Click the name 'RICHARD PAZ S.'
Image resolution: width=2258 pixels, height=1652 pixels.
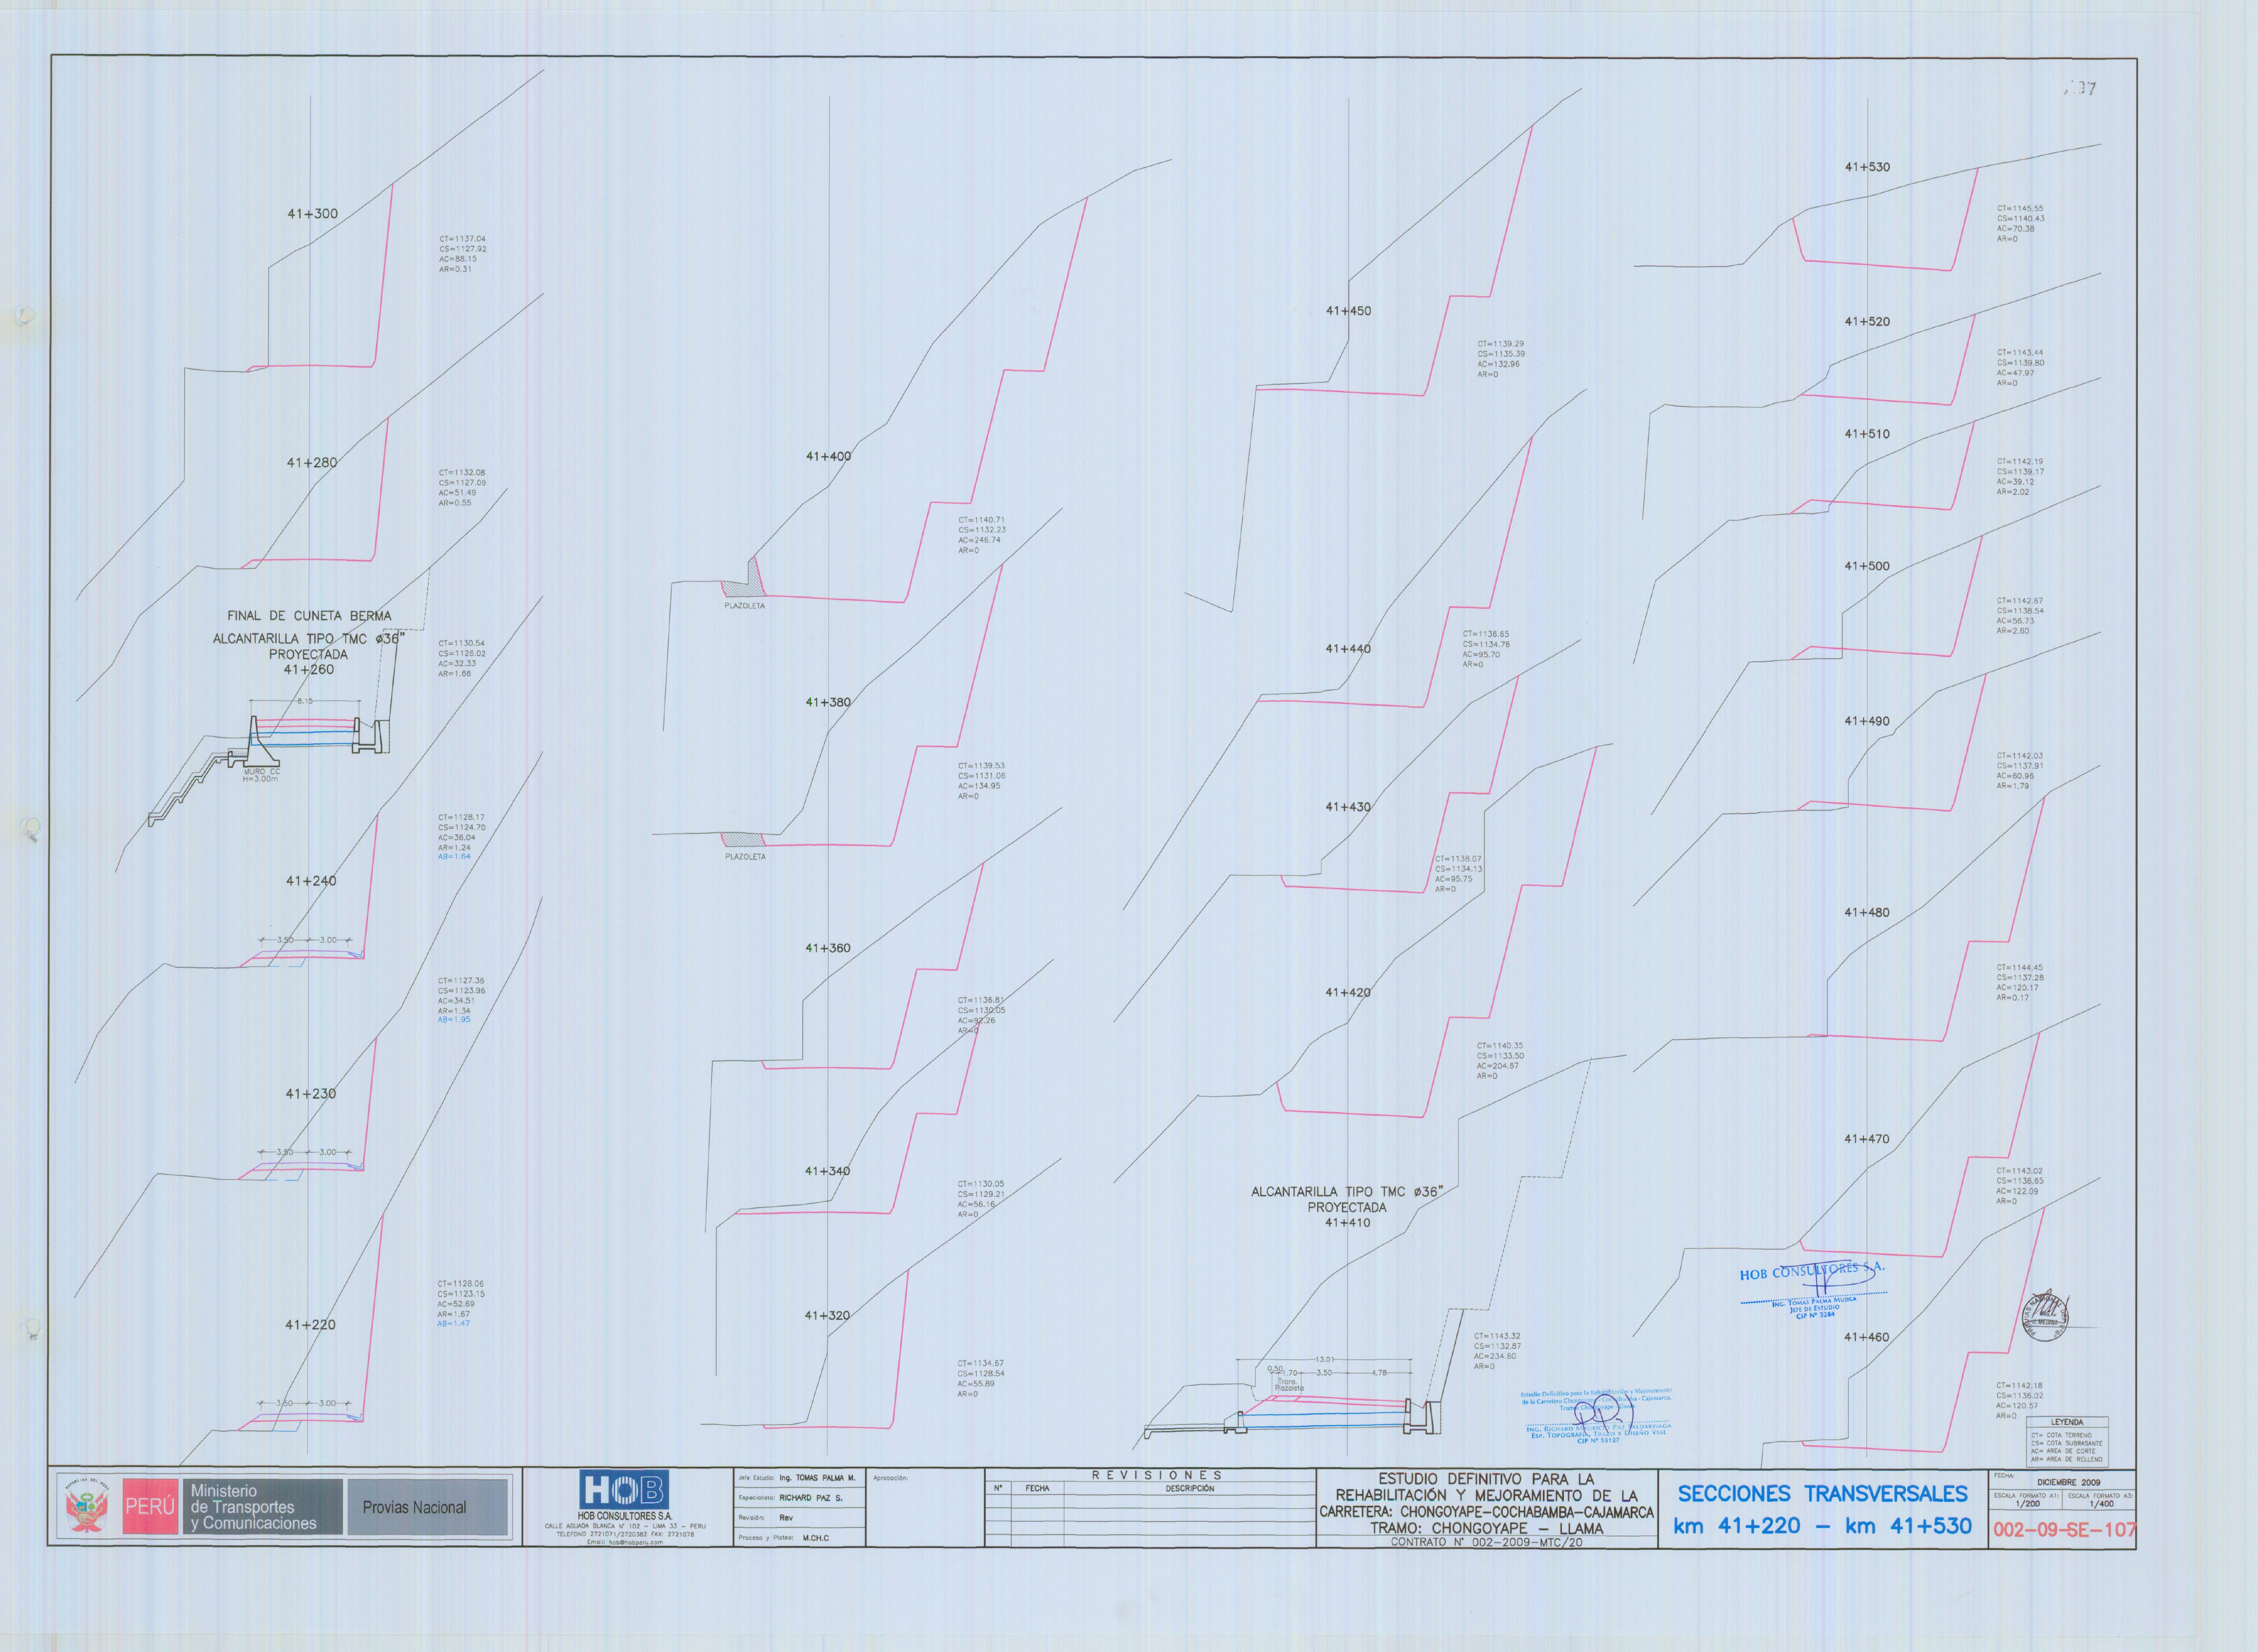coord(811,1498)
